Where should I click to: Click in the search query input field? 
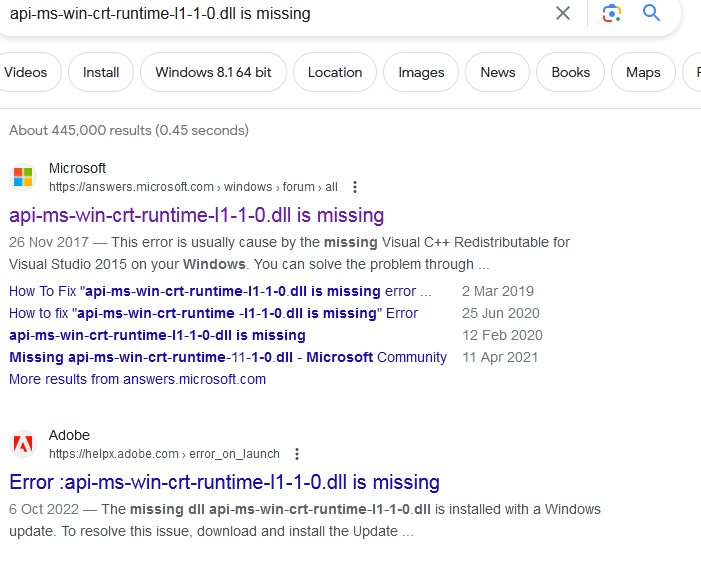click(x=277, y=13)
